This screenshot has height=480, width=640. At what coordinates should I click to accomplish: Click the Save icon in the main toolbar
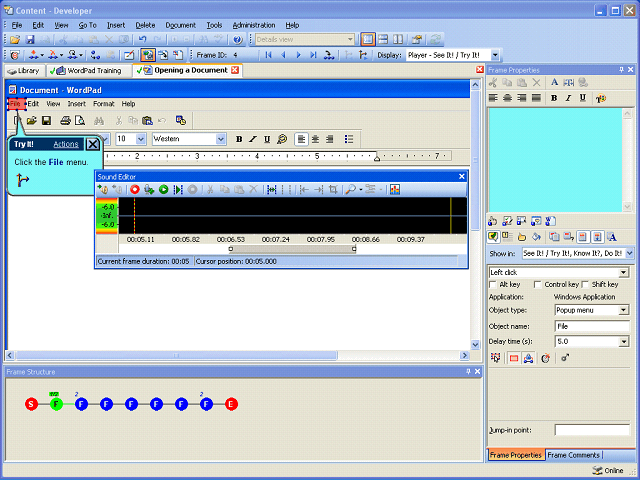tap(31, 39)
